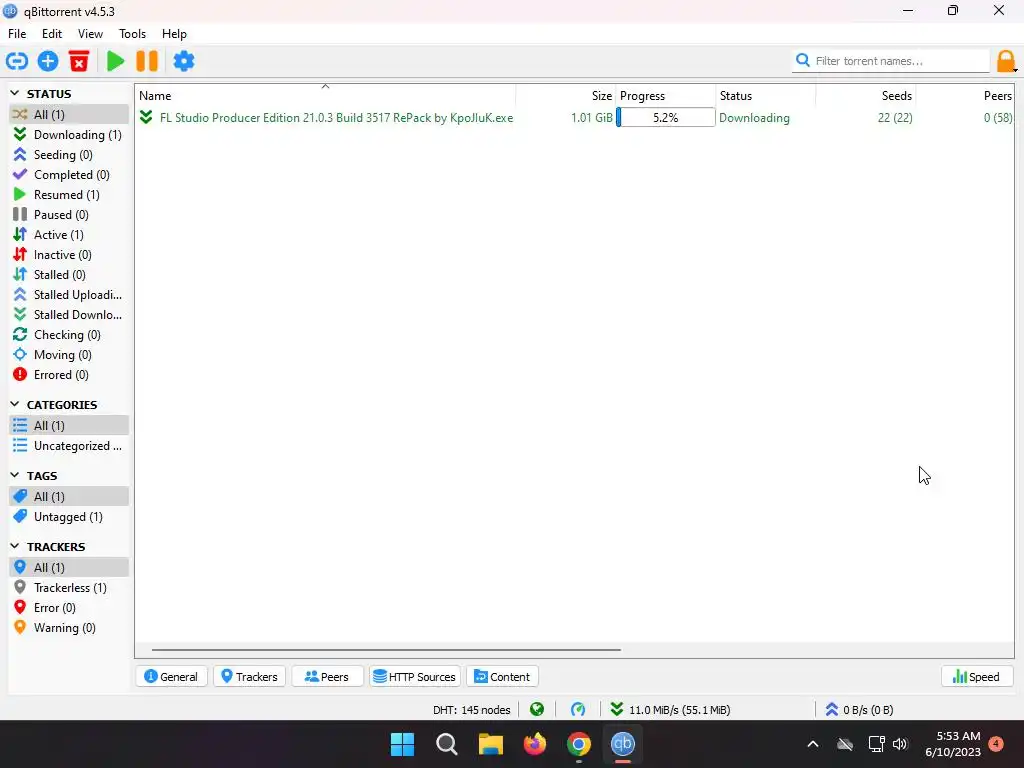
Task: Select Resumed (1) status filter
Action: (x=69, y=195)
